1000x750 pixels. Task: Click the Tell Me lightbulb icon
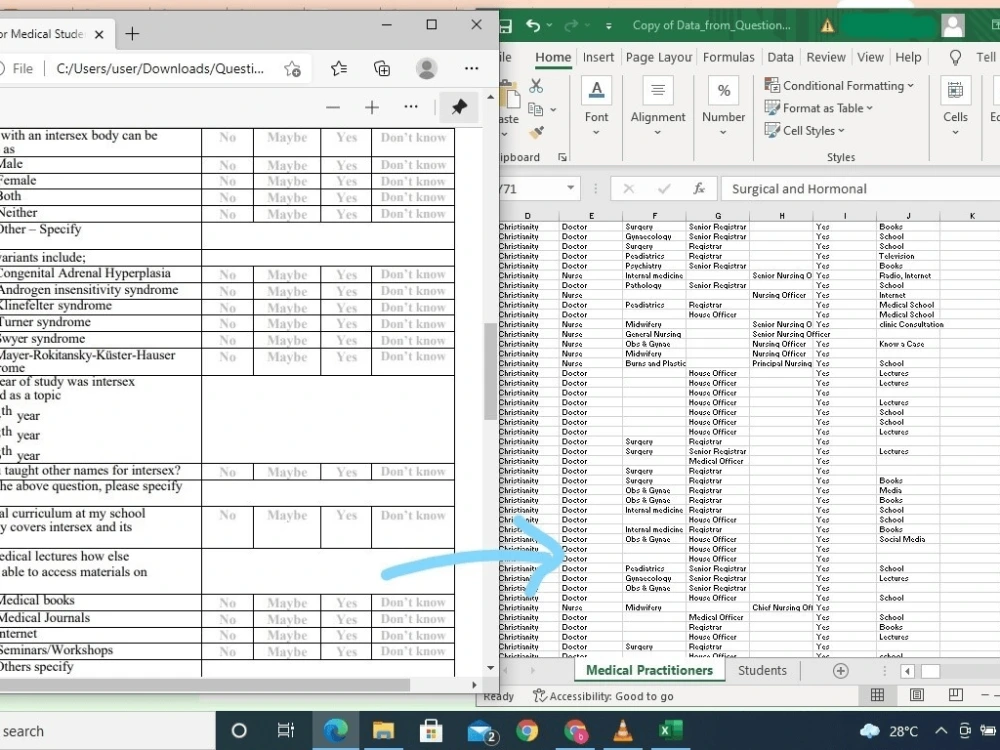[955, 58]
